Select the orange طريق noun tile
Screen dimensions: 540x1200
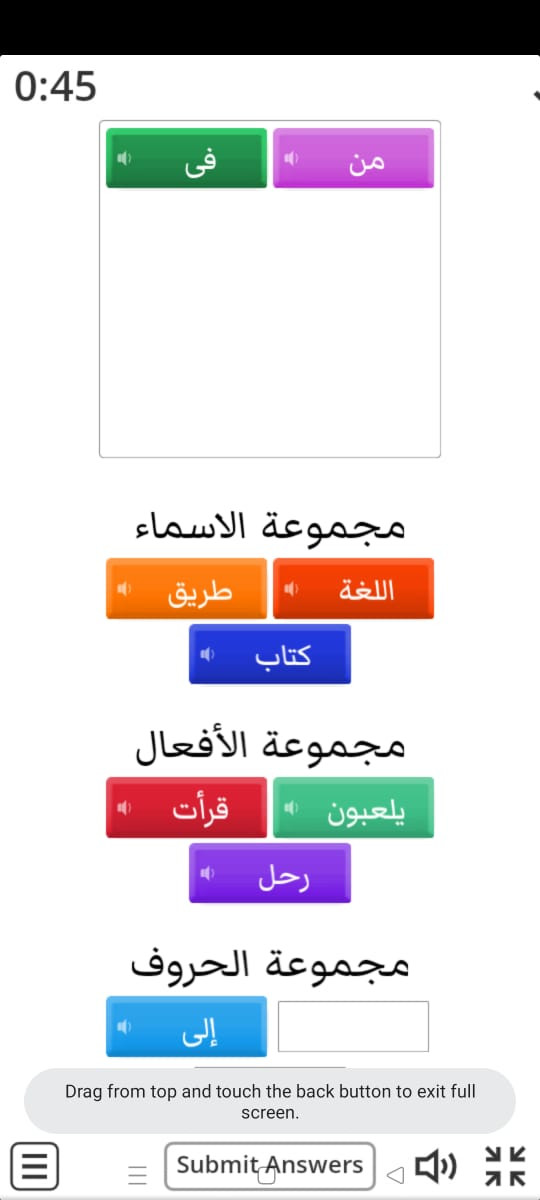click(x=187, y=589)
